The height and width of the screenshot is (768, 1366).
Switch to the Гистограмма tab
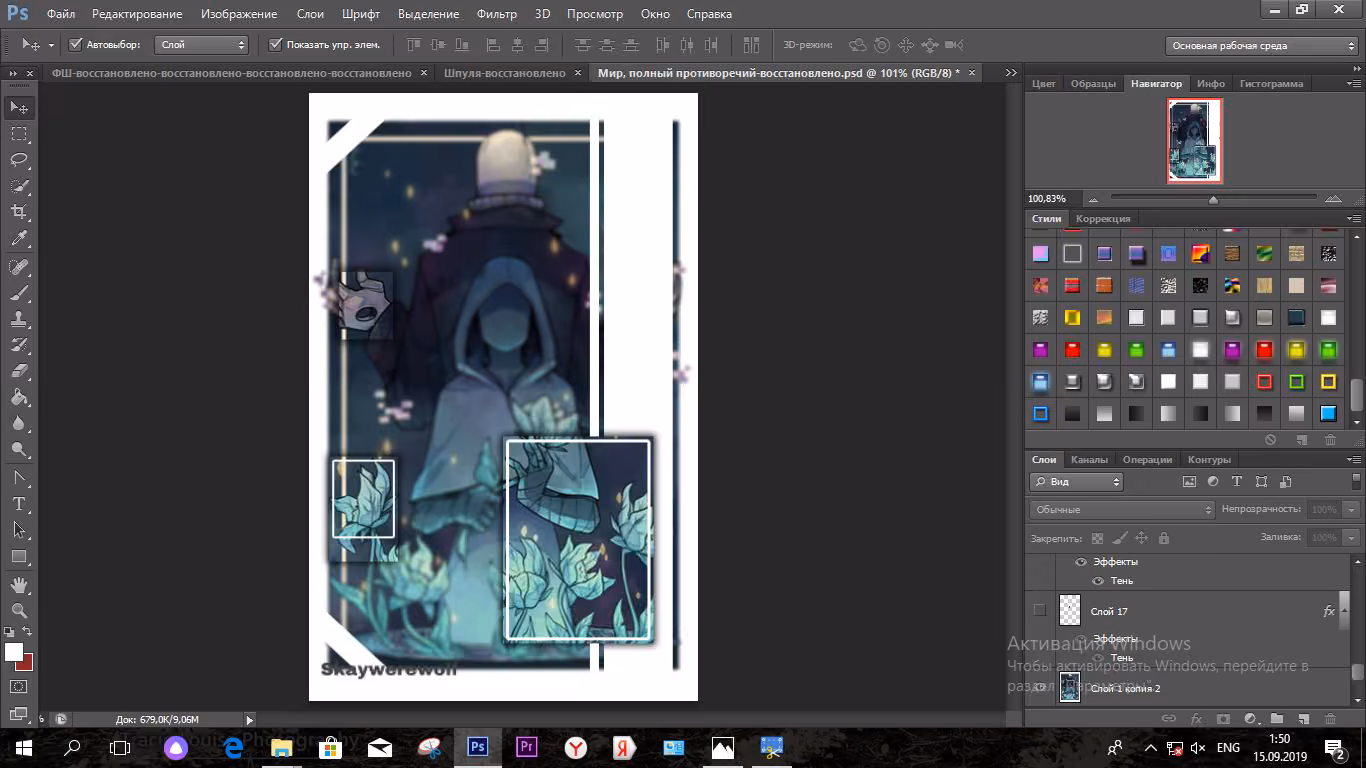(x=1271, y=84)
